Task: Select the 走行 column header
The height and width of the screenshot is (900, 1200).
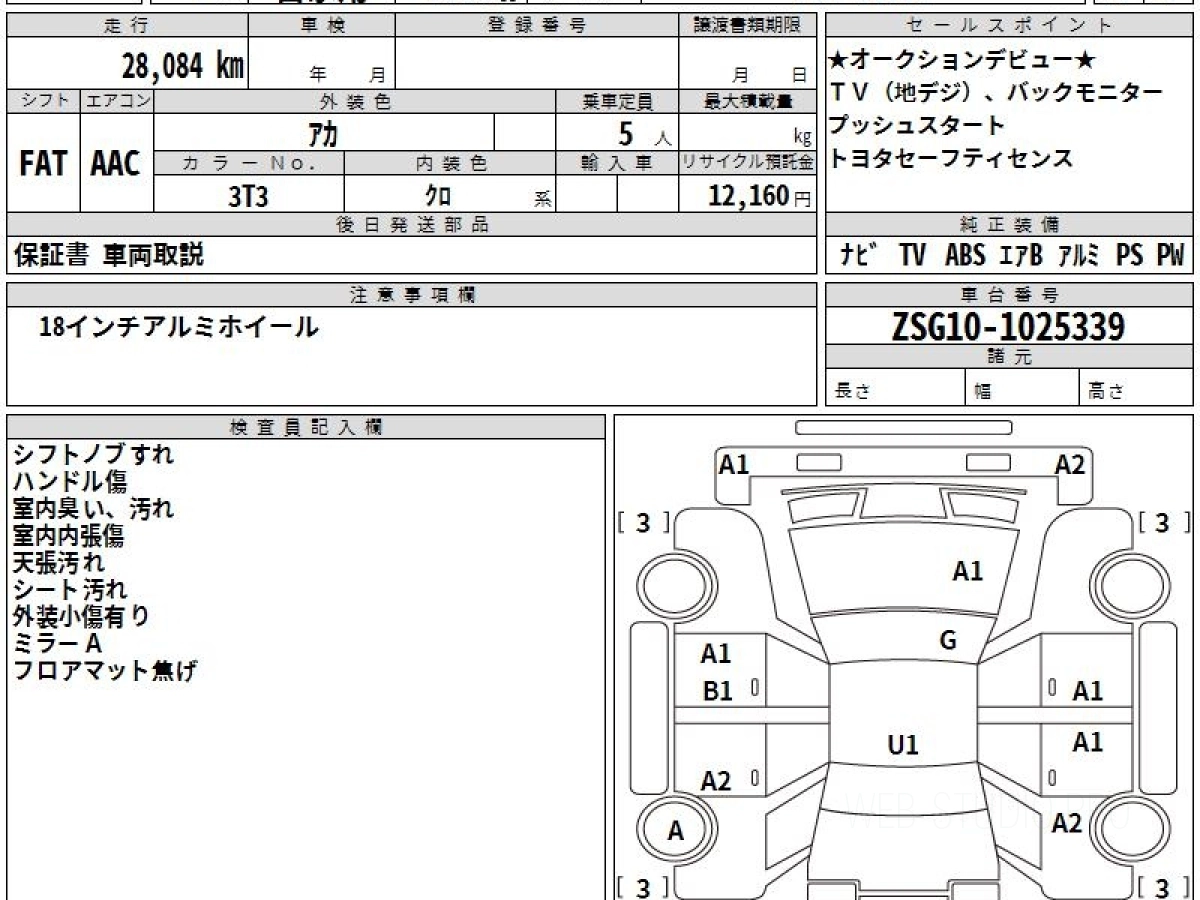Action: [x=127, y=26]
